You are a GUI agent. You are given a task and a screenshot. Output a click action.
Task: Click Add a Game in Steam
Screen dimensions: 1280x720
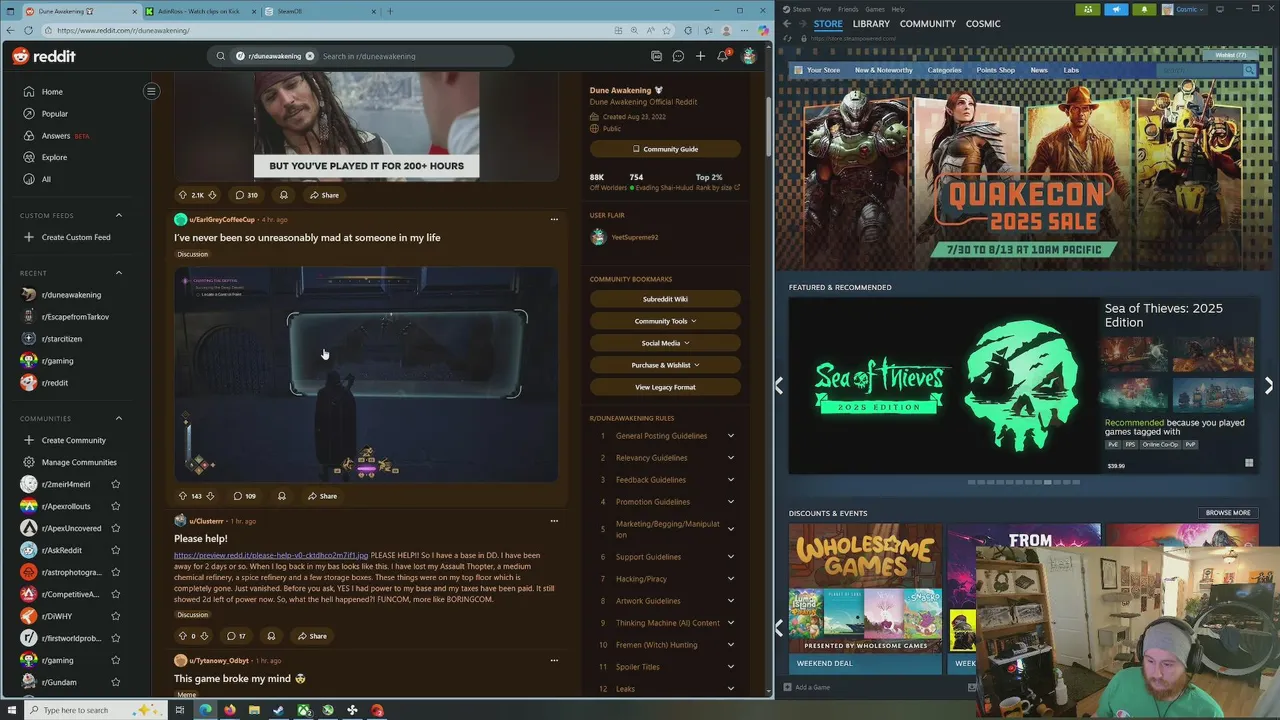click(807, 687)
